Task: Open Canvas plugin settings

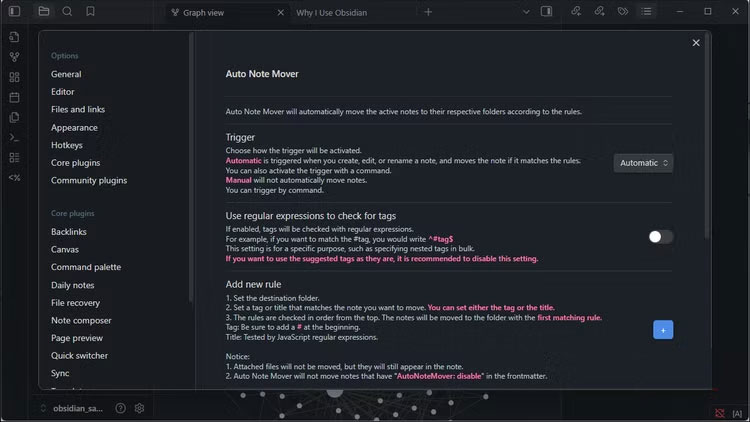Action: pyautogui.click(x=65, y=249)
